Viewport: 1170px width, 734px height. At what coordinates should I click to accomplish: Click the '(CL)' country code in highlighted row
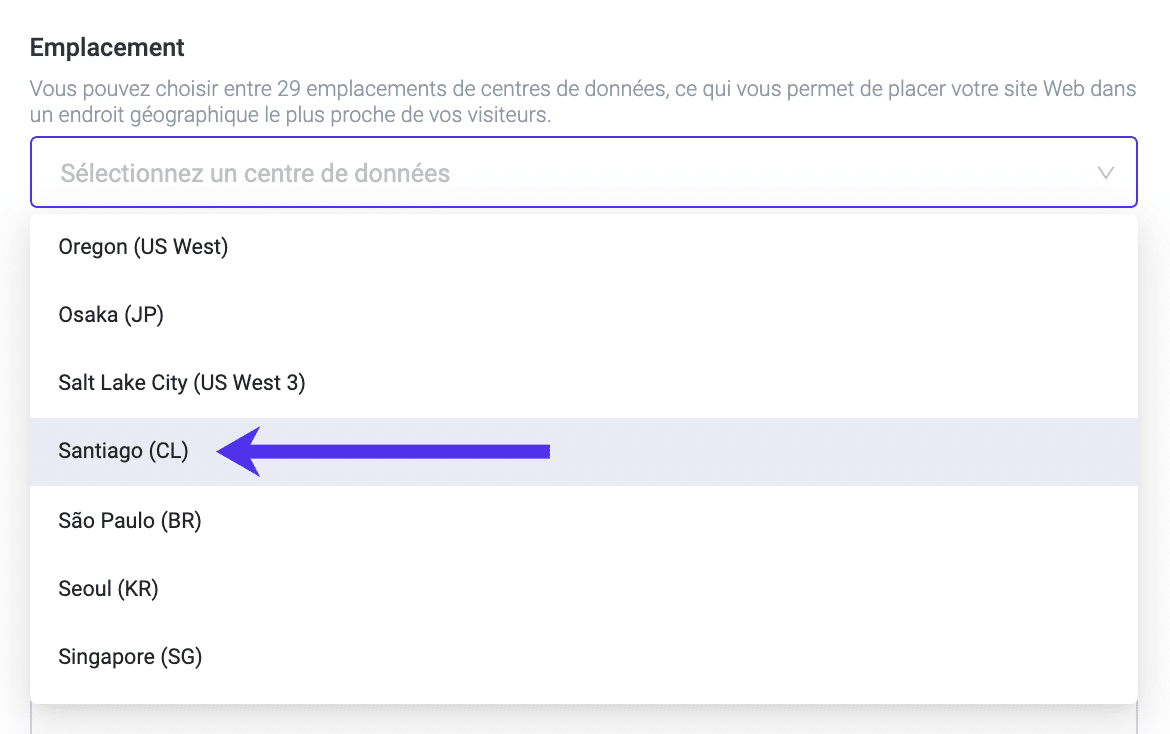coord(168,452)
